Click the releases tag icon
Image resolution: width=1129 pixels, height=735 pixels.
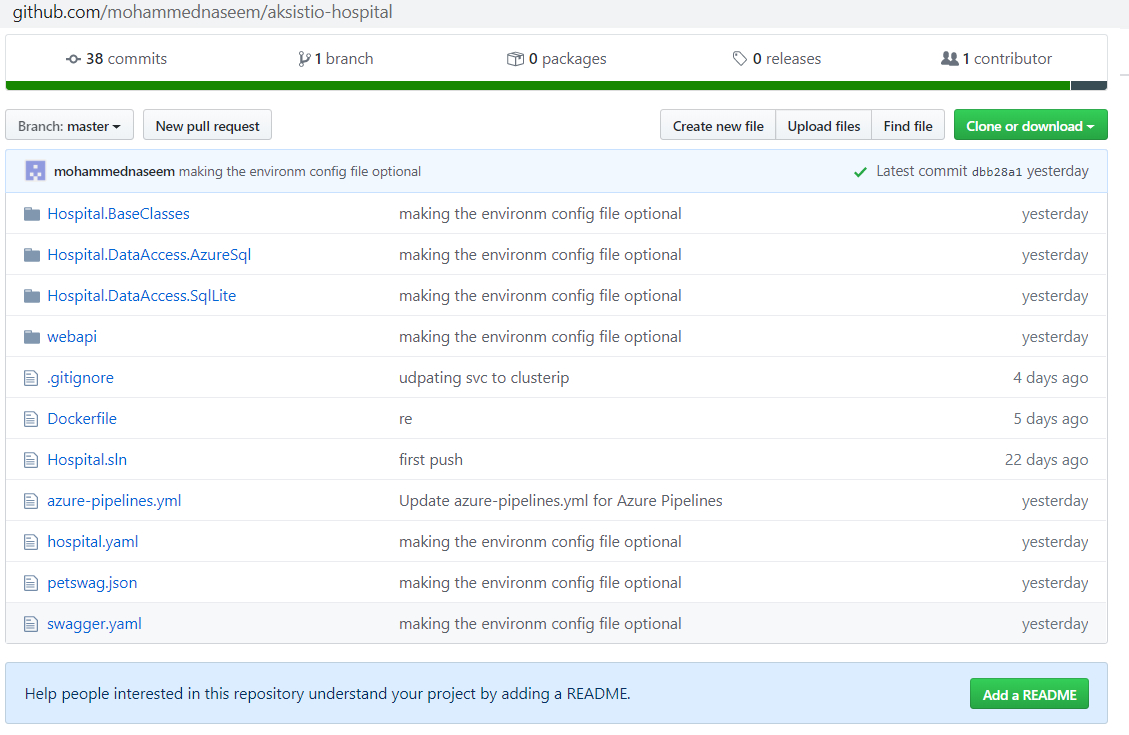(x=739, y=59)
